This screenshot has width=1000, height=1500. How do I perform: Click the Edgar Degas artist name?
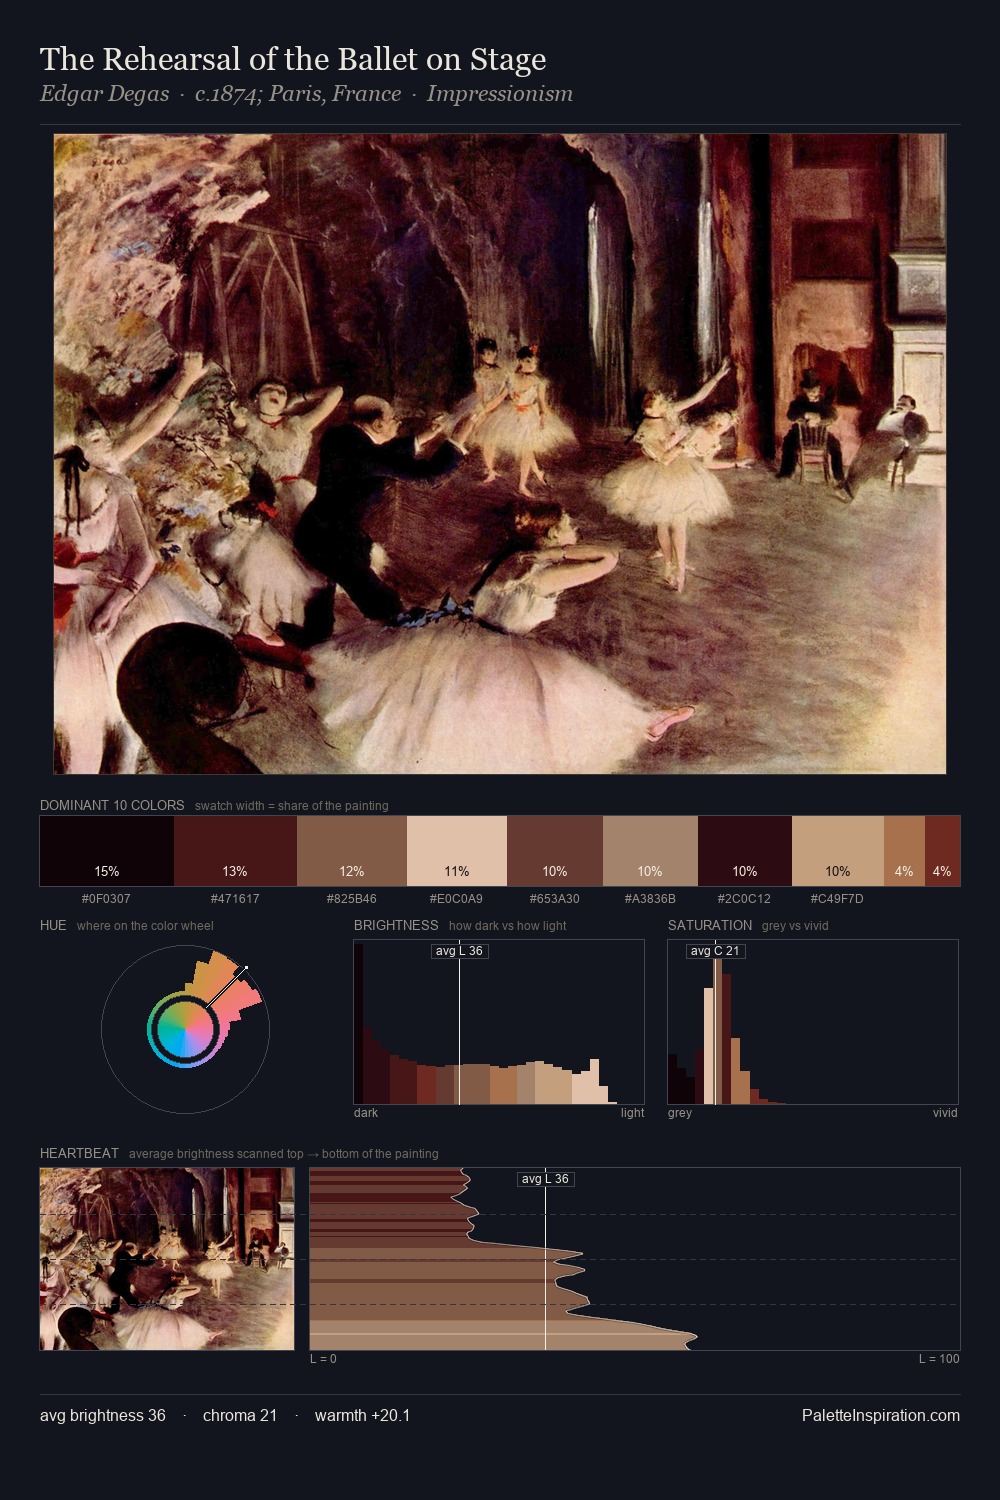click(104, 94)
